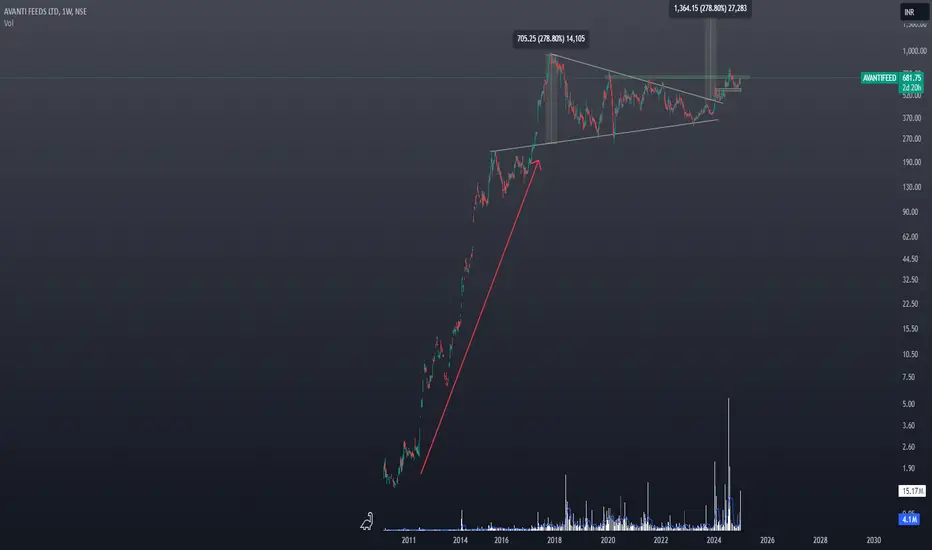
Task: Click the 370.00 price axis label
Action: point(912,118)
